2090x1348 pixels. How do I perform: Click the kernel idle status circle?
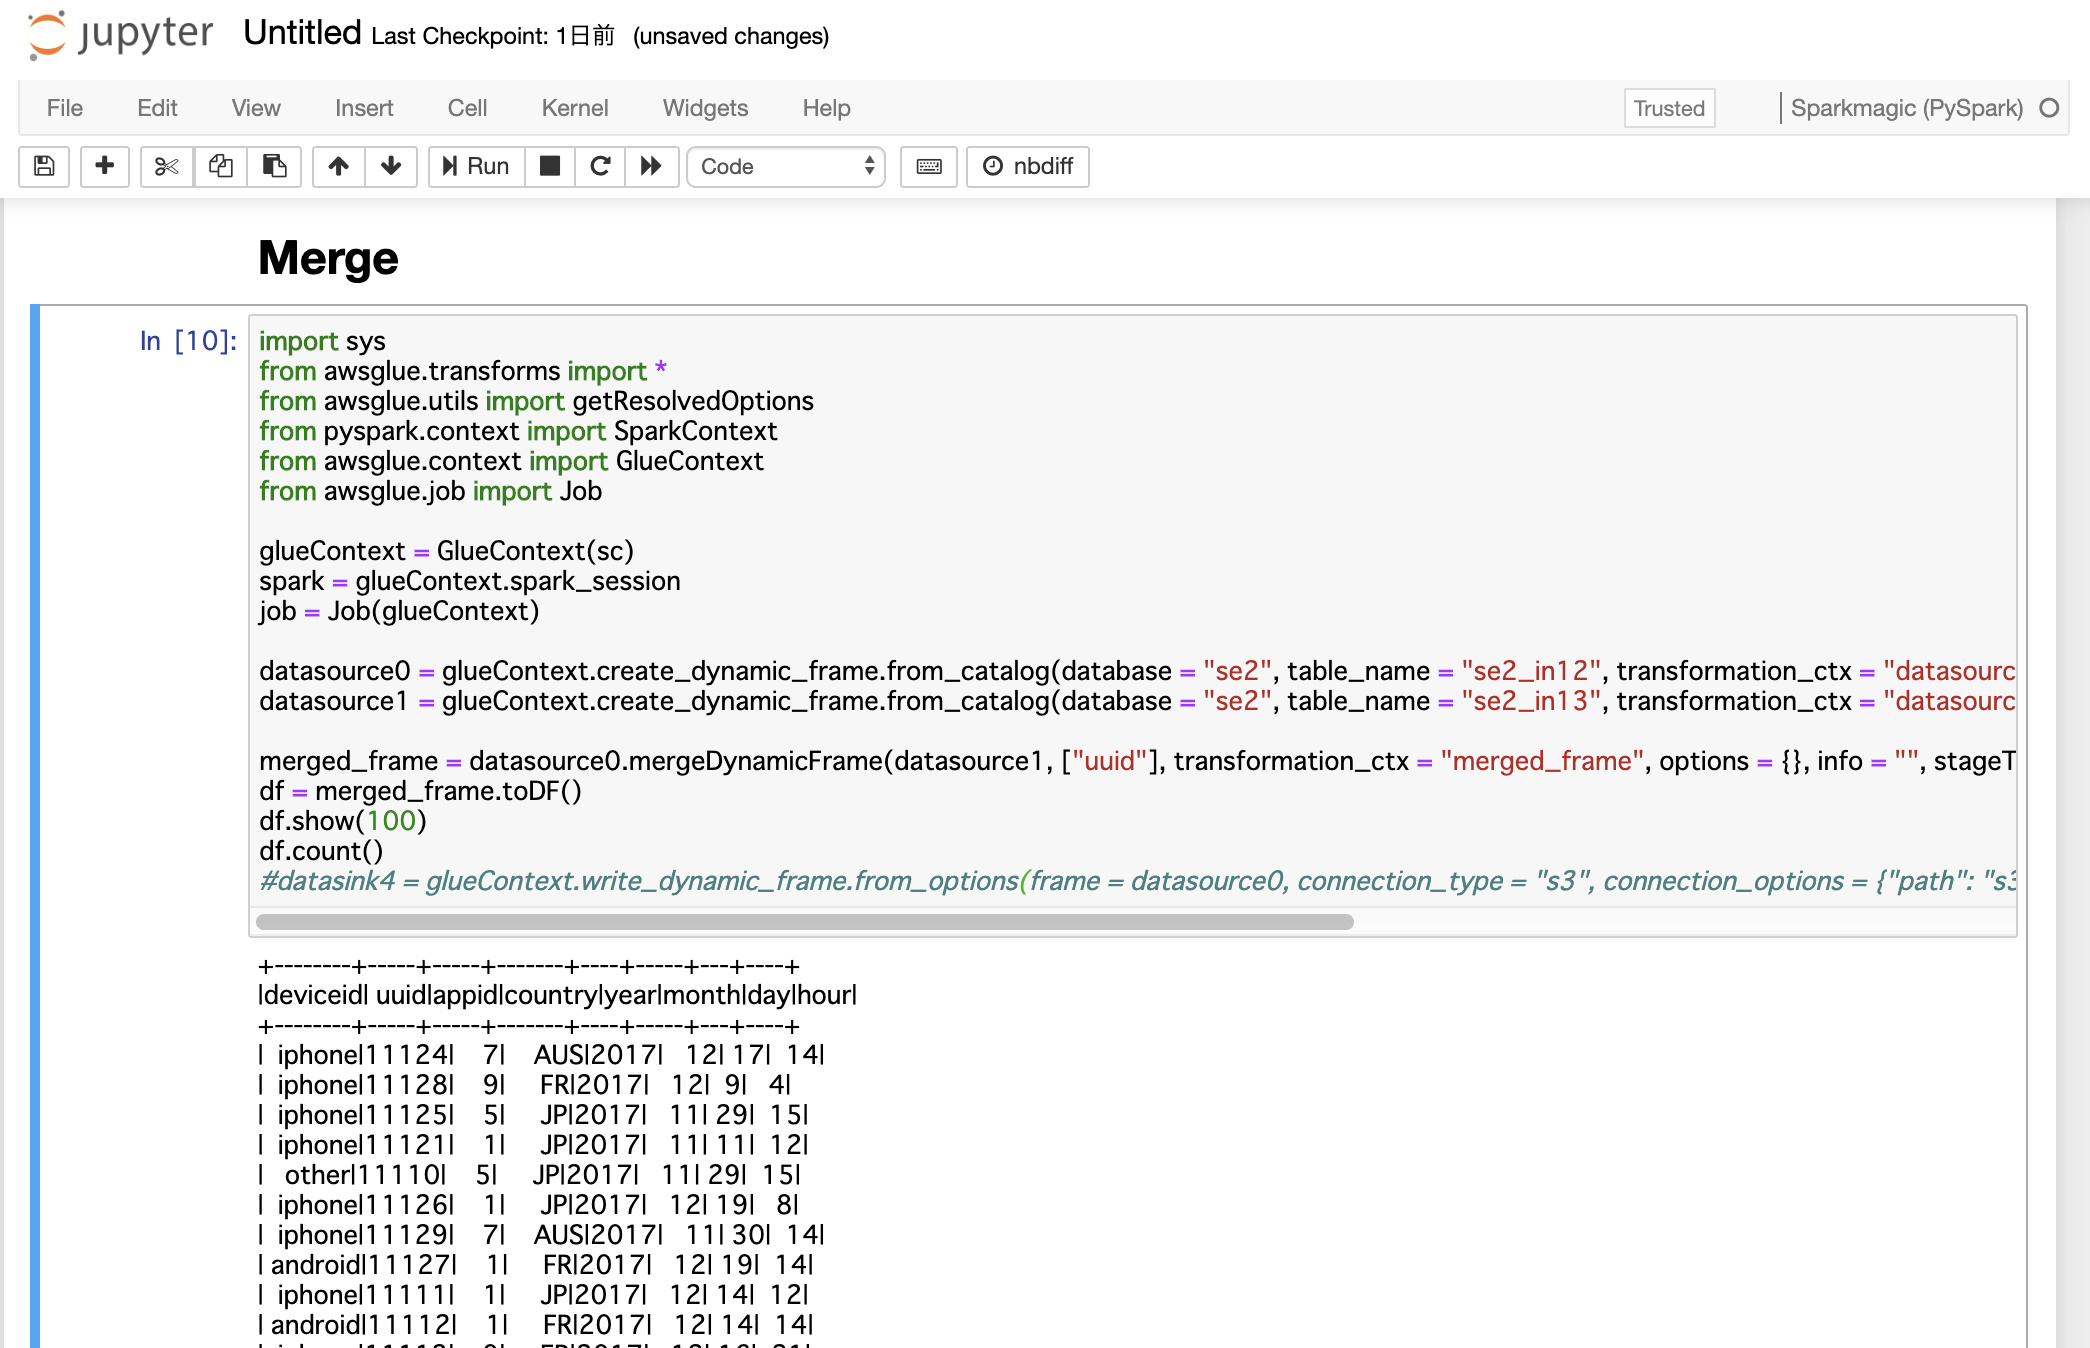2049,108
